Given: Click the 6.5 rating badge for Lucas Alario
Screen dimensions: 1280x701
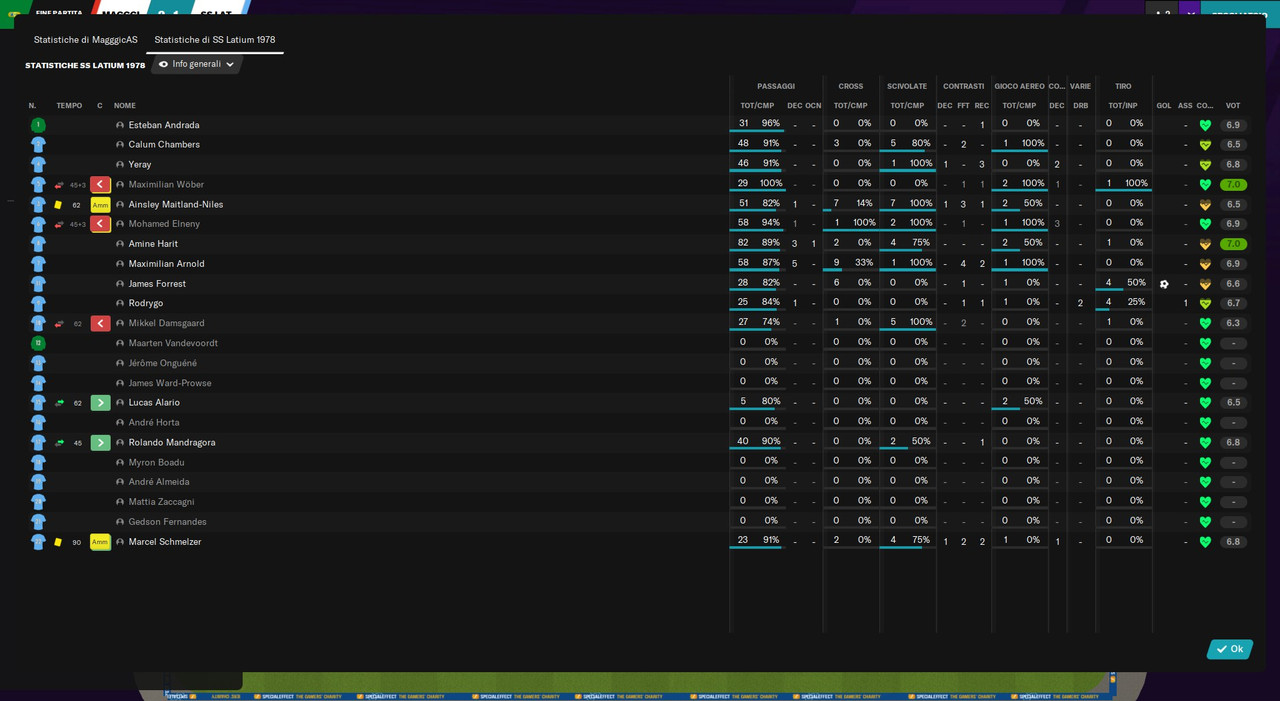Looking at the screenshot, I should 1233,403.
